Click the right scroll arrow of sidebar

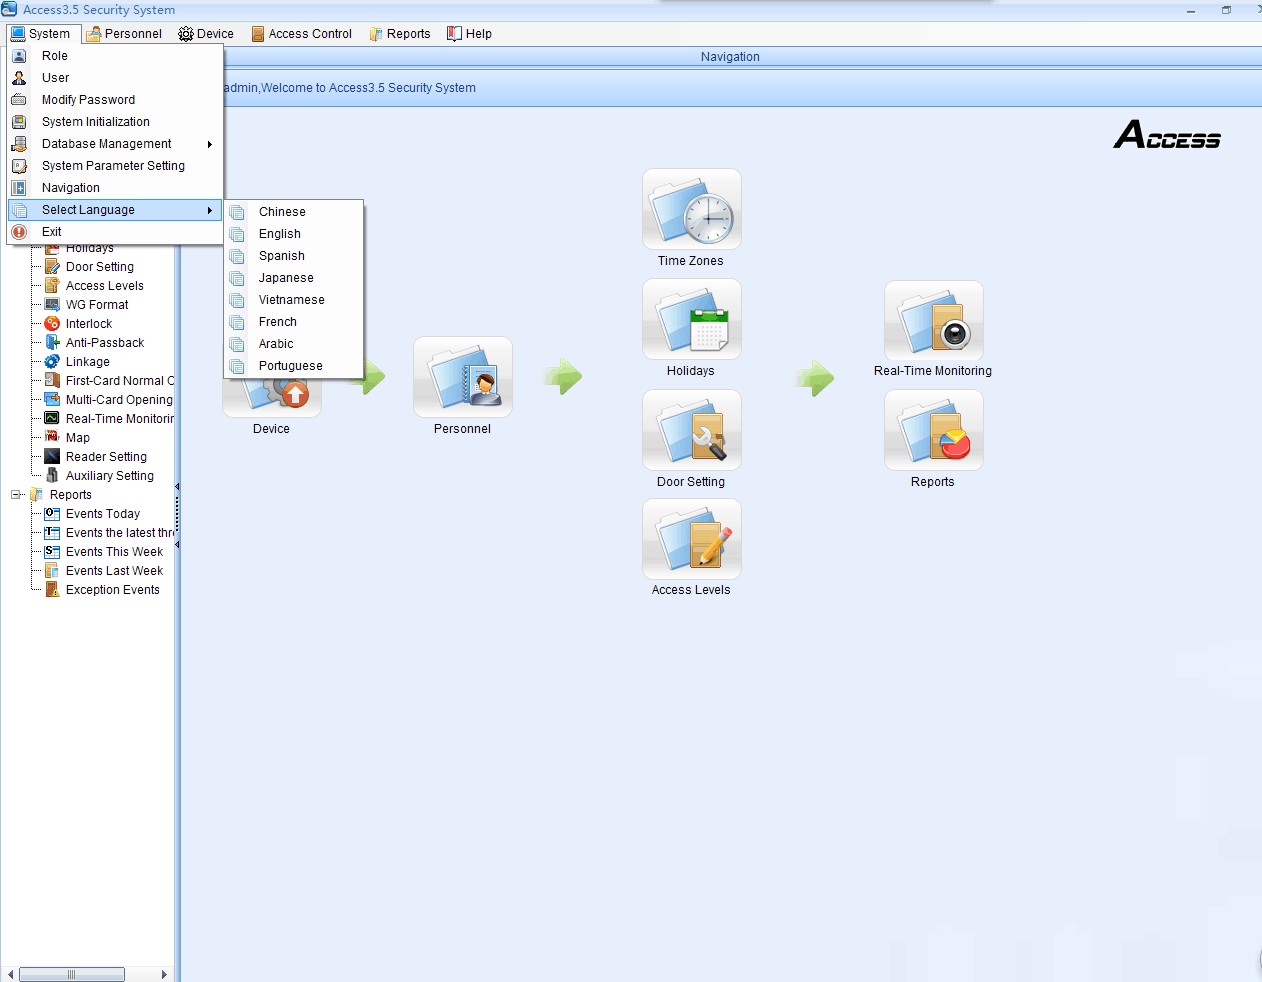click(x=164, y=974)
